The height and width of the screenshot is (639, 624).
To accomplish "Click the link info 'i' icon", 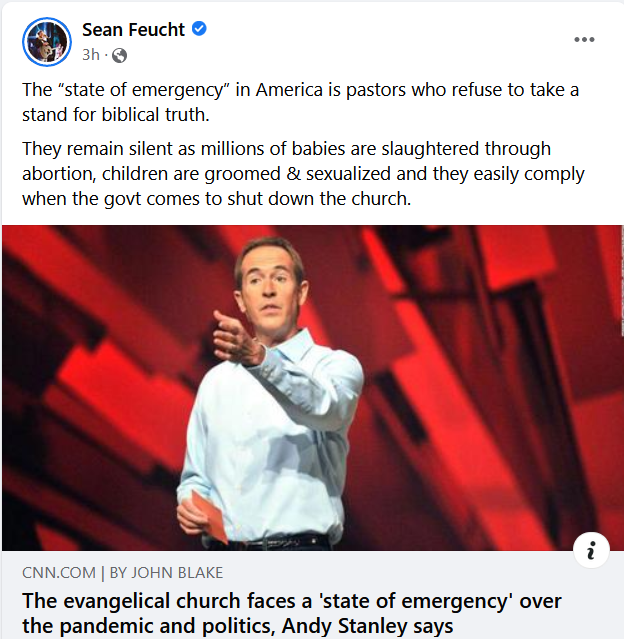I will pos(591,550).
